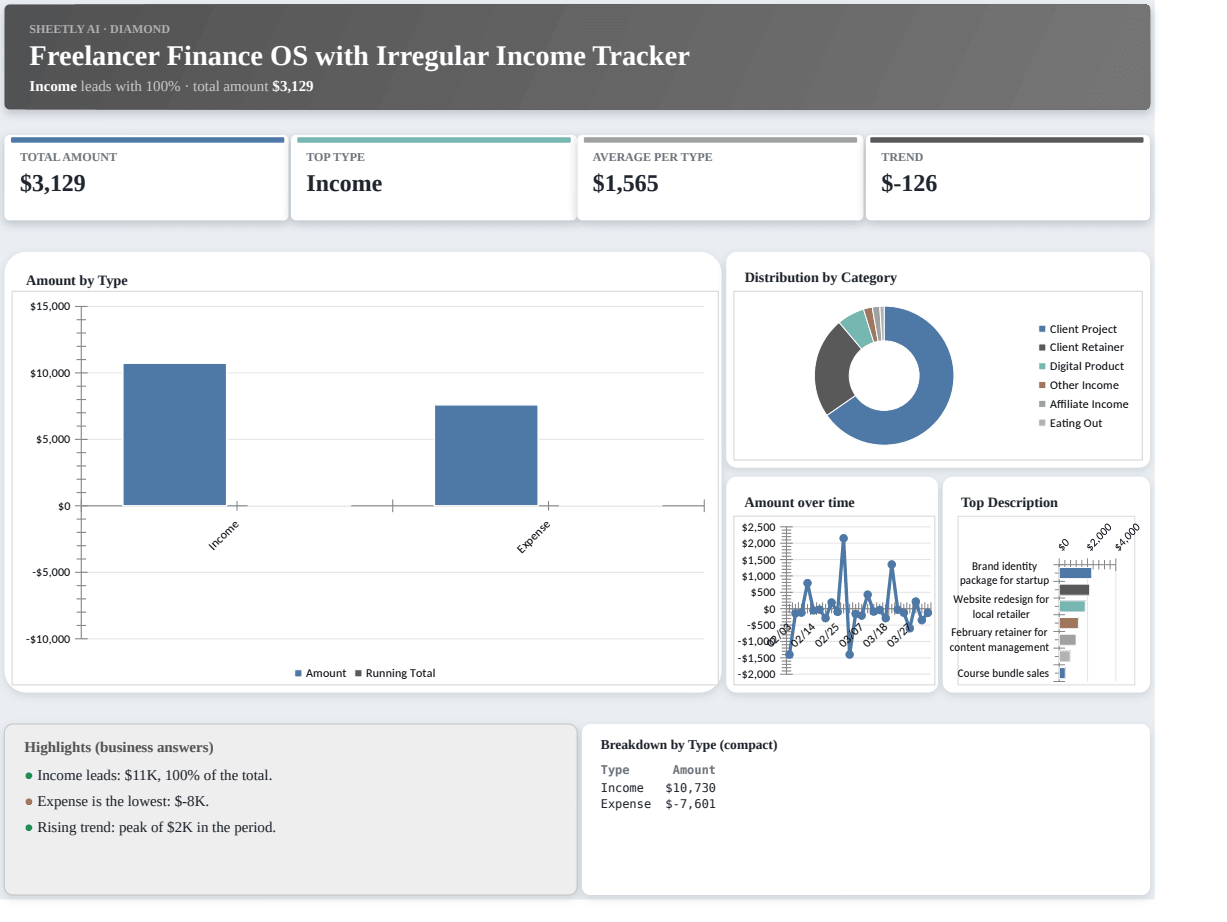The height and width of the screenshot is (922, 1227).
Task: Click the Distribution by Category chart title
Action: pyautogui.click(x=820, y=277)
